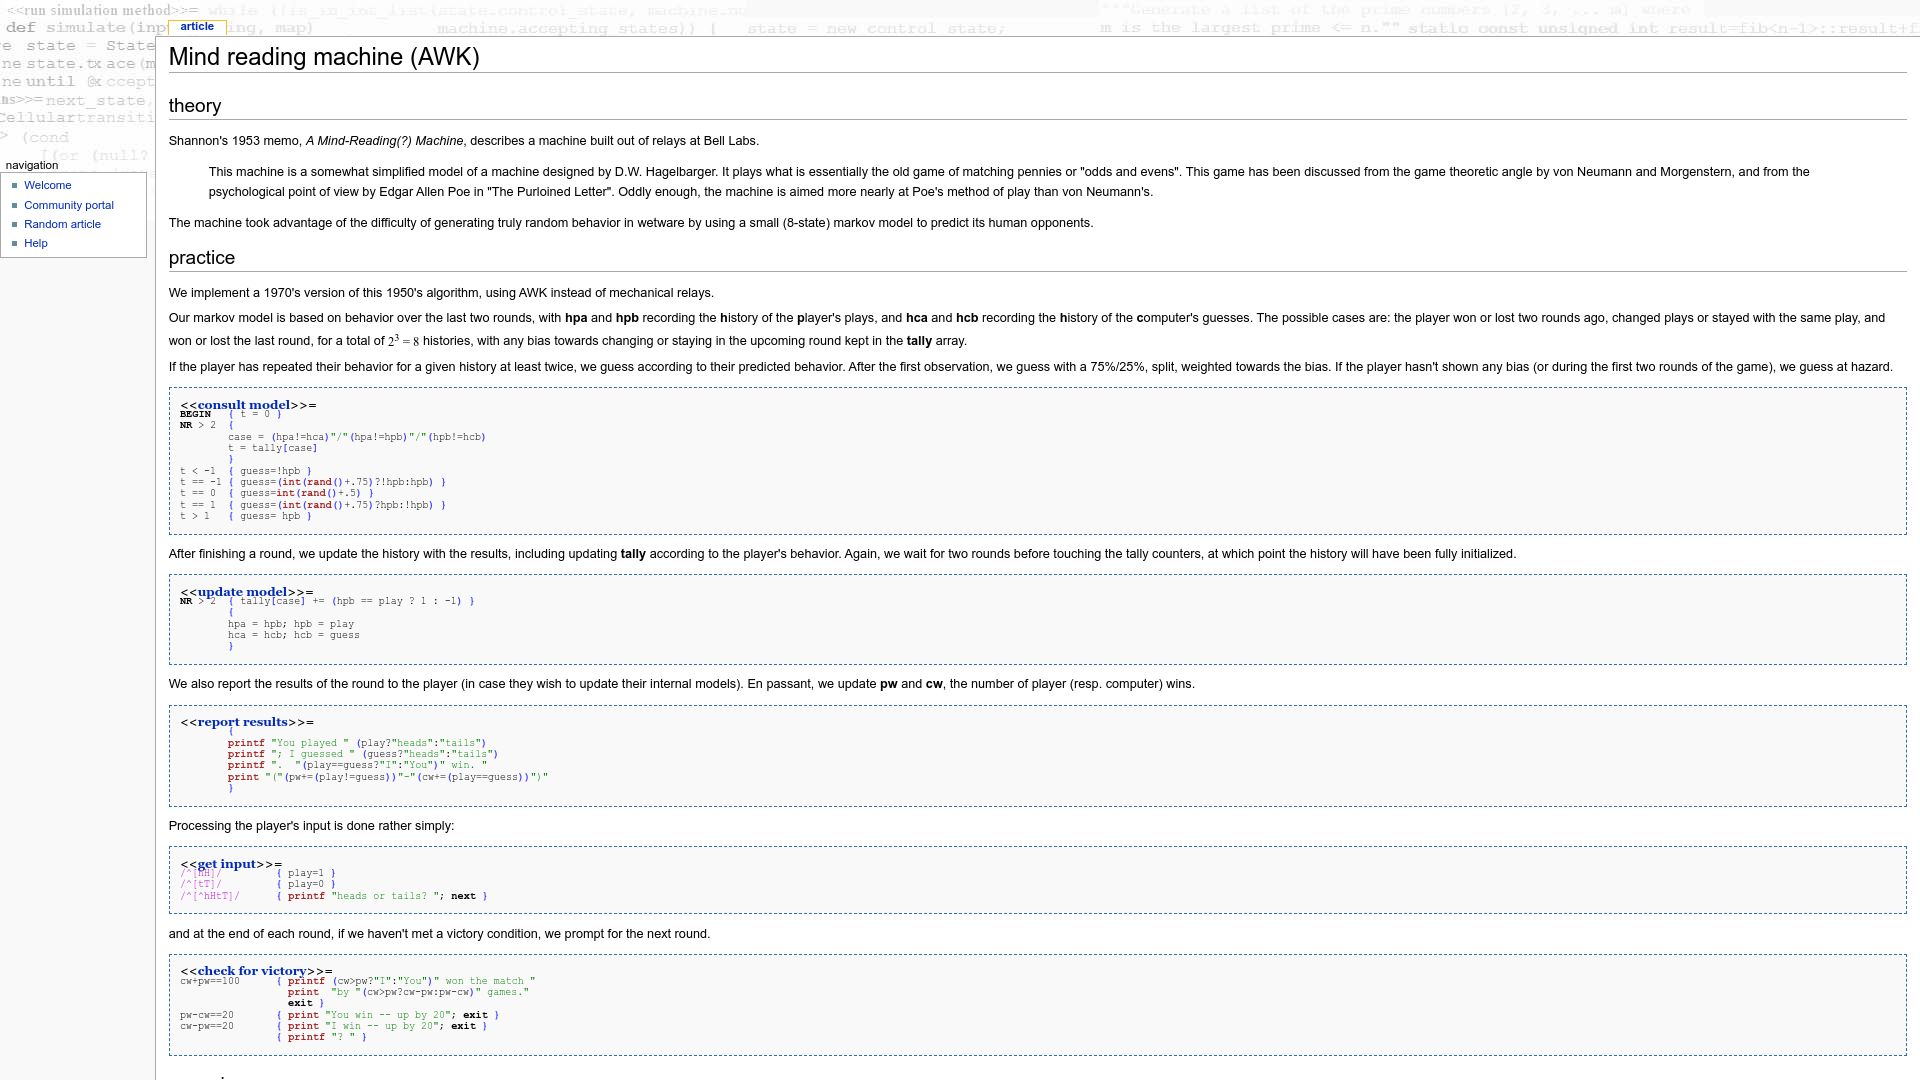Click the quoted paragraph about D.W. Hagelbarger
The image size is (1920, 1080).
click(x=1009, y=182)
